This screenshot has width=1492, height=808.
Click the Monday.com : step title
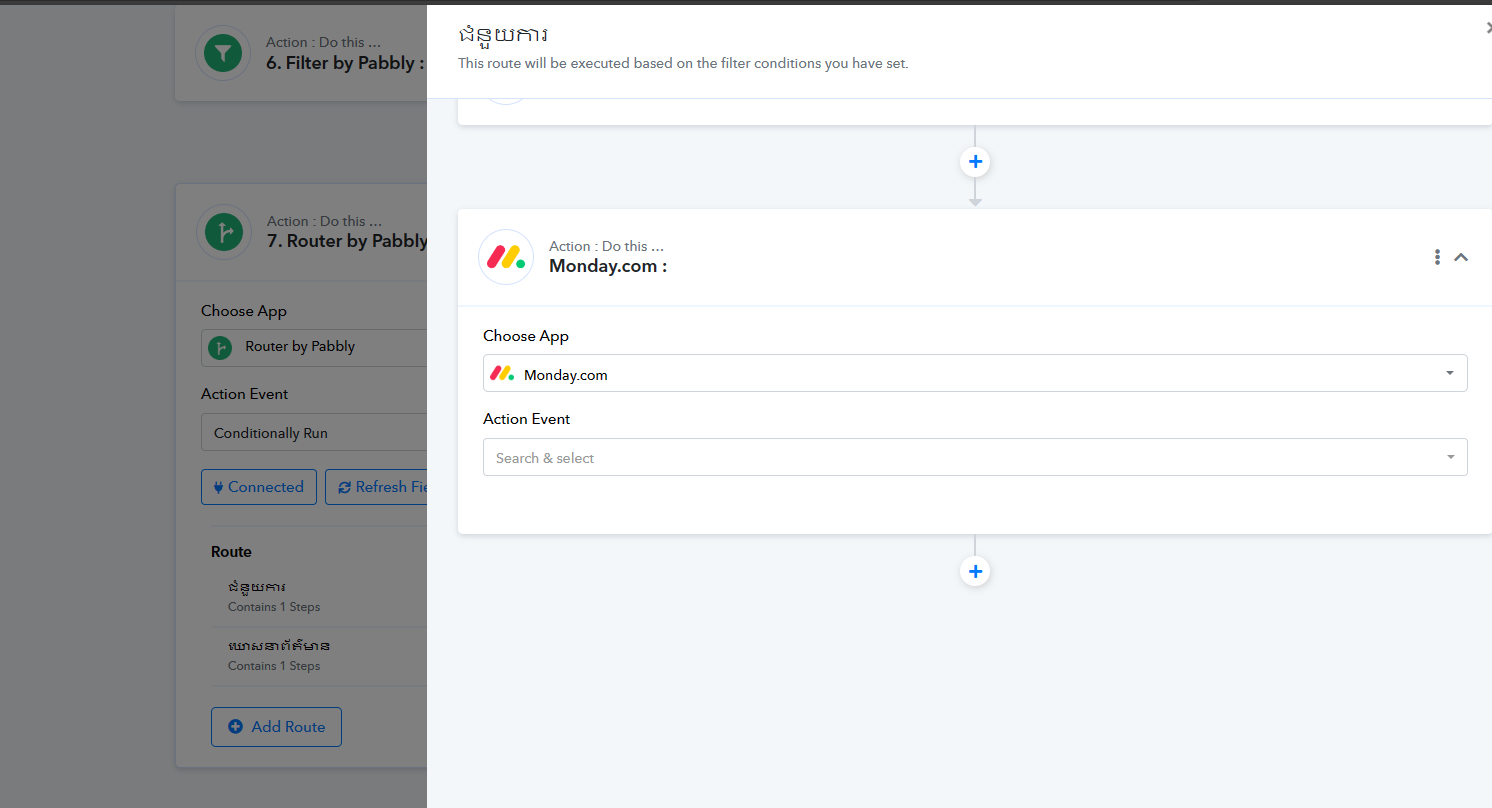[608, 266]
